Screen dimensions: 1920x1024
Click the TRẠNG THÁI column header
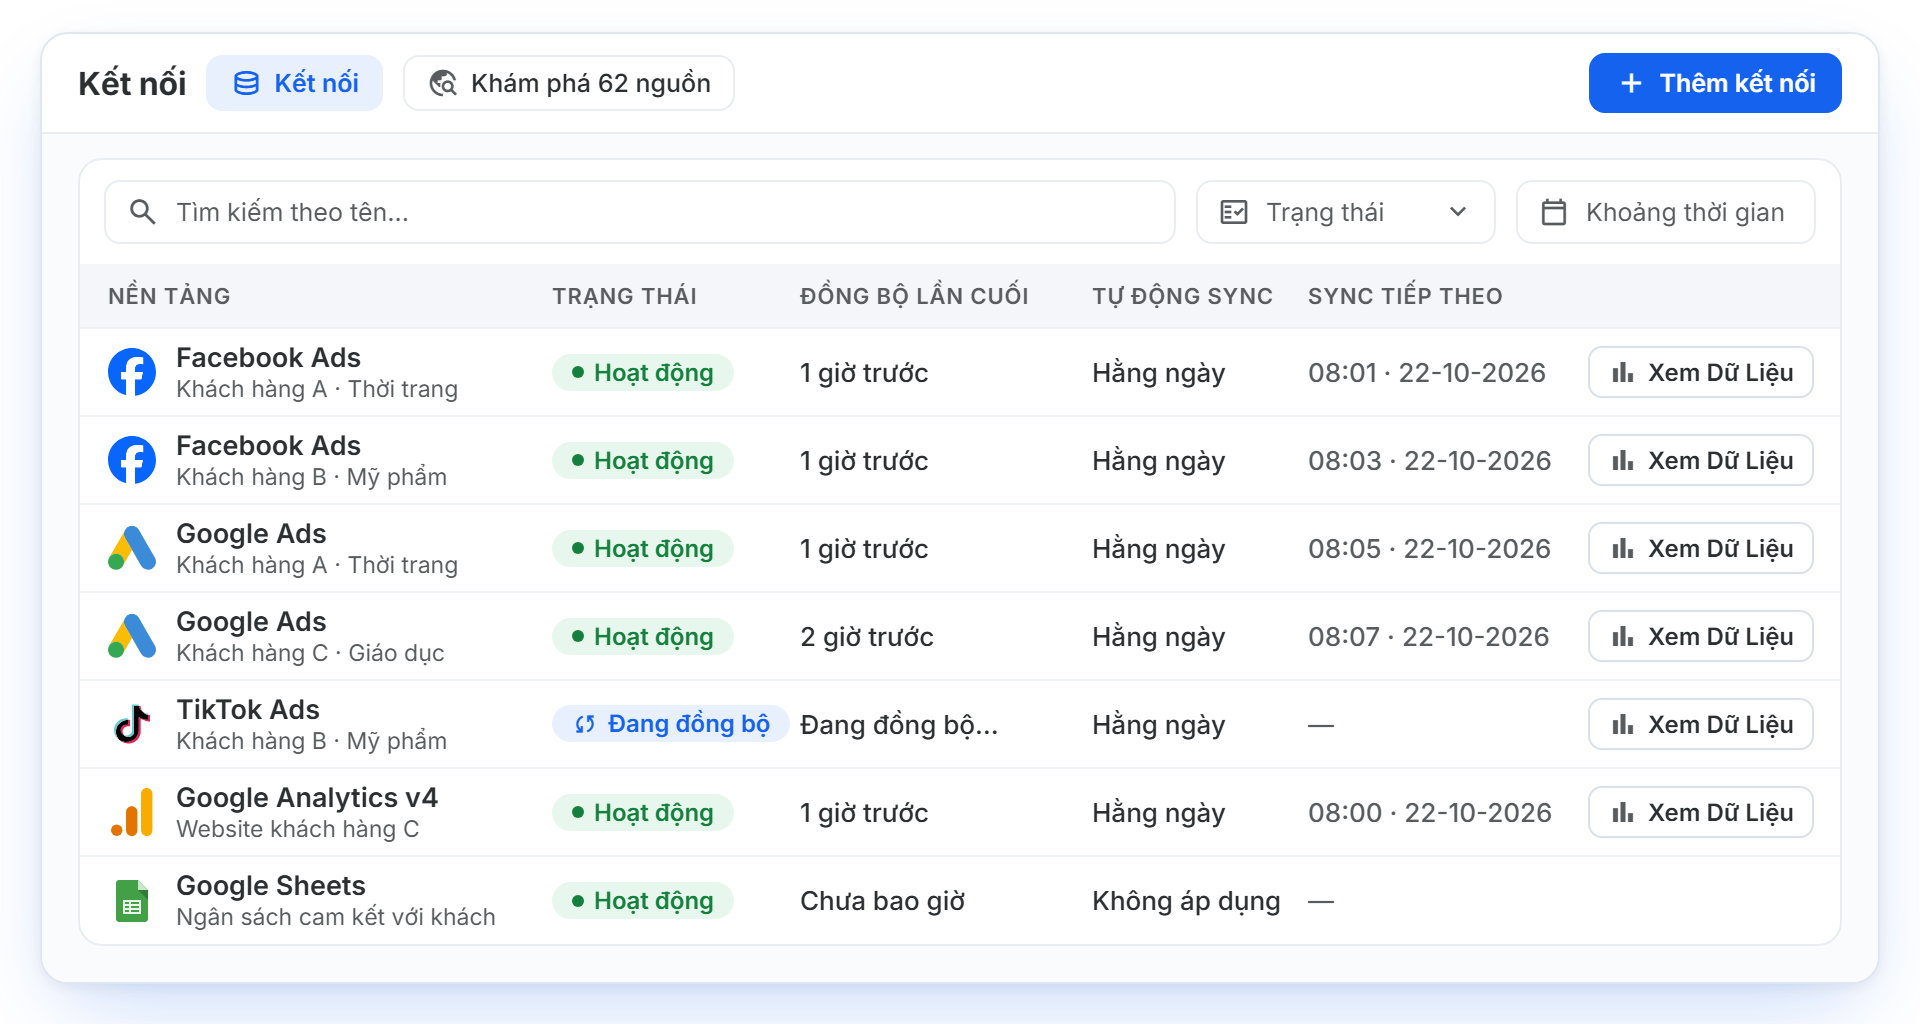(625, 296)
